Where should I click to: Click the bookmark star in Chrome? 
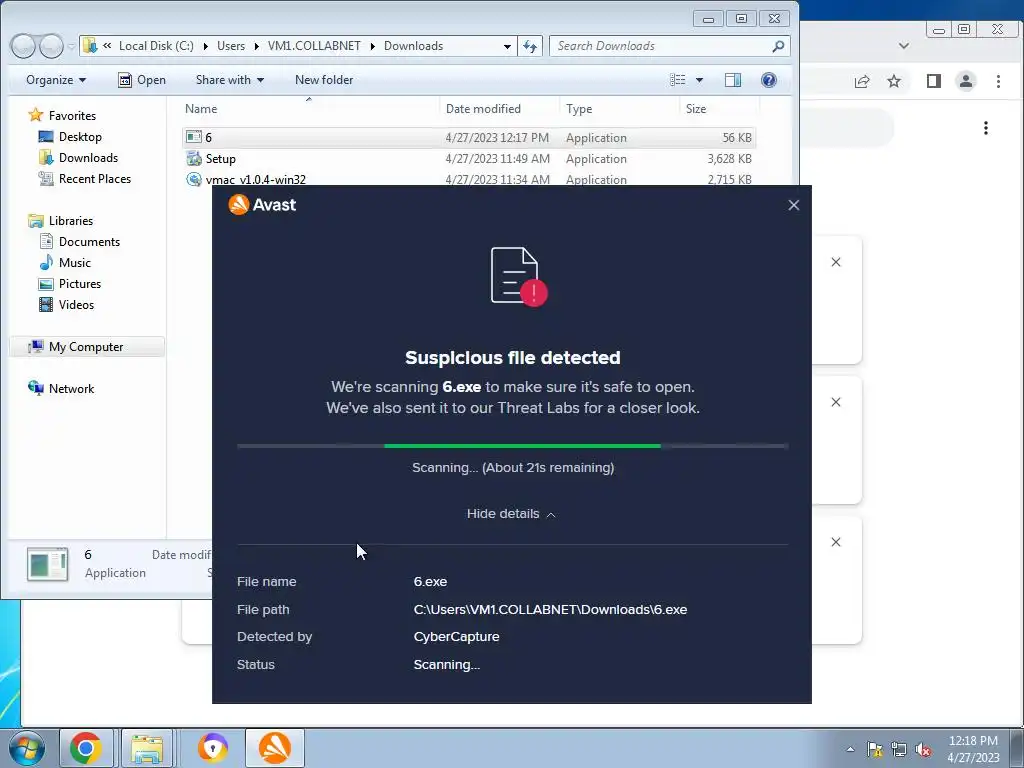pyautogui.click(x=894, y=81)
